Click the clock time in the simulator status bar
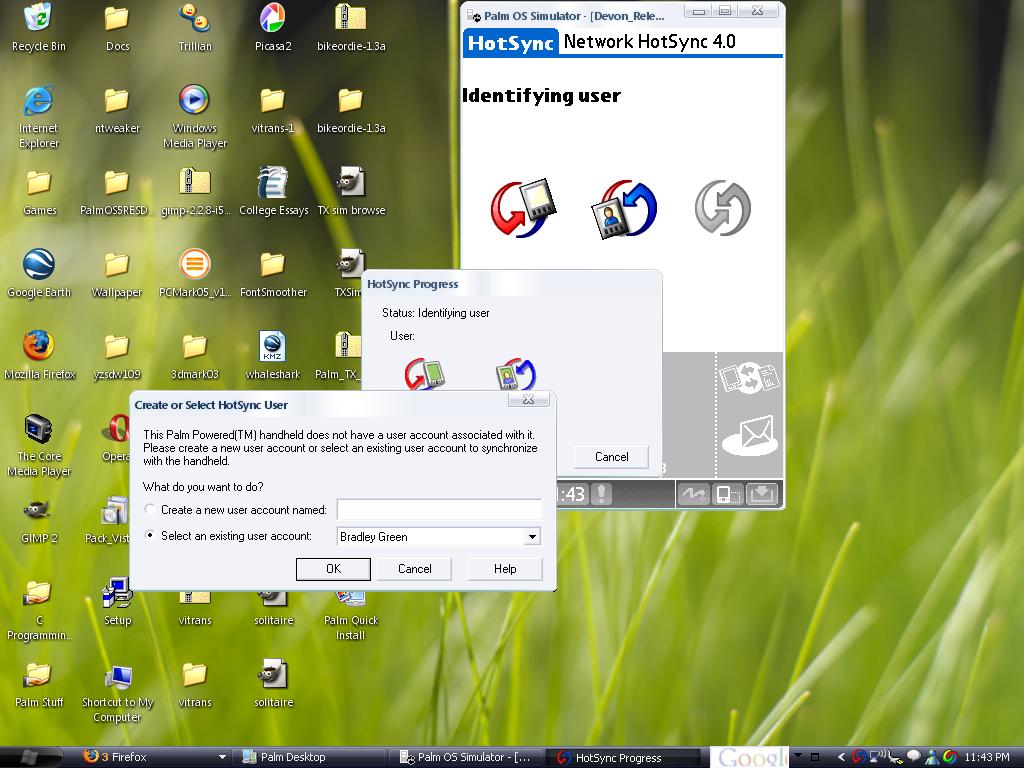The height and width of the screenshot is (768, 1024). point(571,494)
